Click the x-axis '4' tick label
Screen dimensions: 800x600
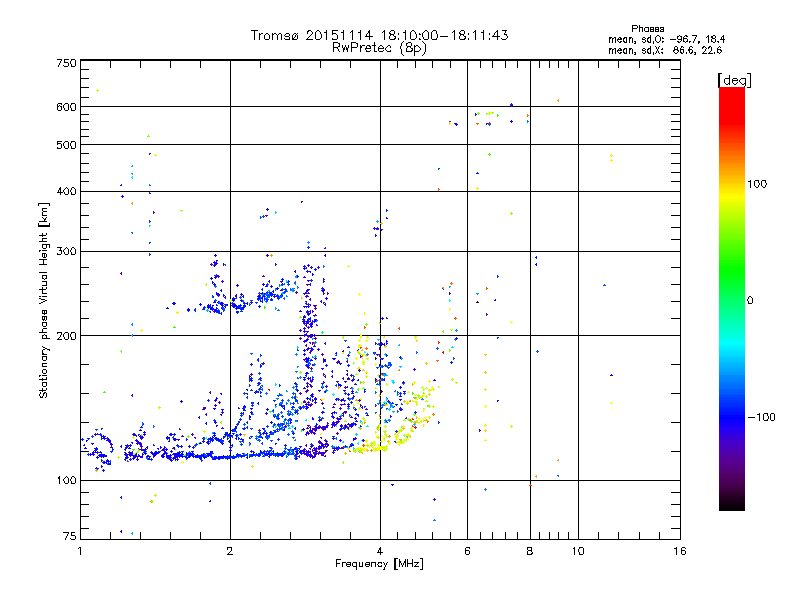pos(380,551)
